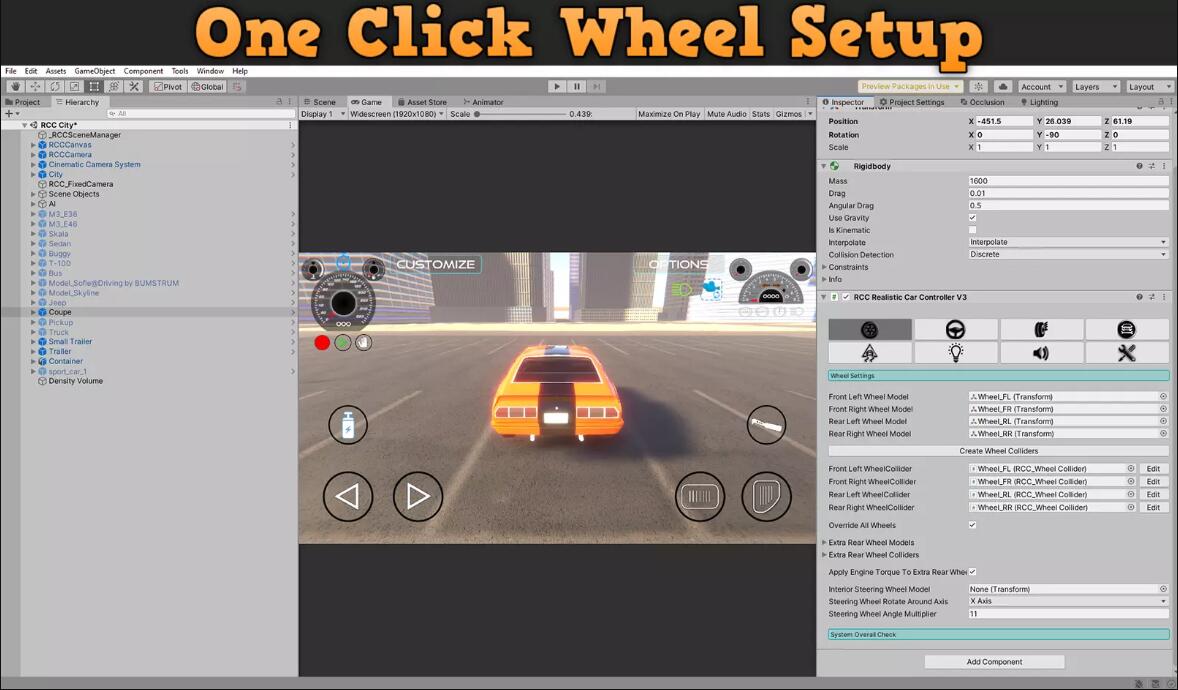Image resolution: width=1178 pixels, height=690 pixels.
Task: Enable the Is Kinematic checkbox
Action: (972, 230)
